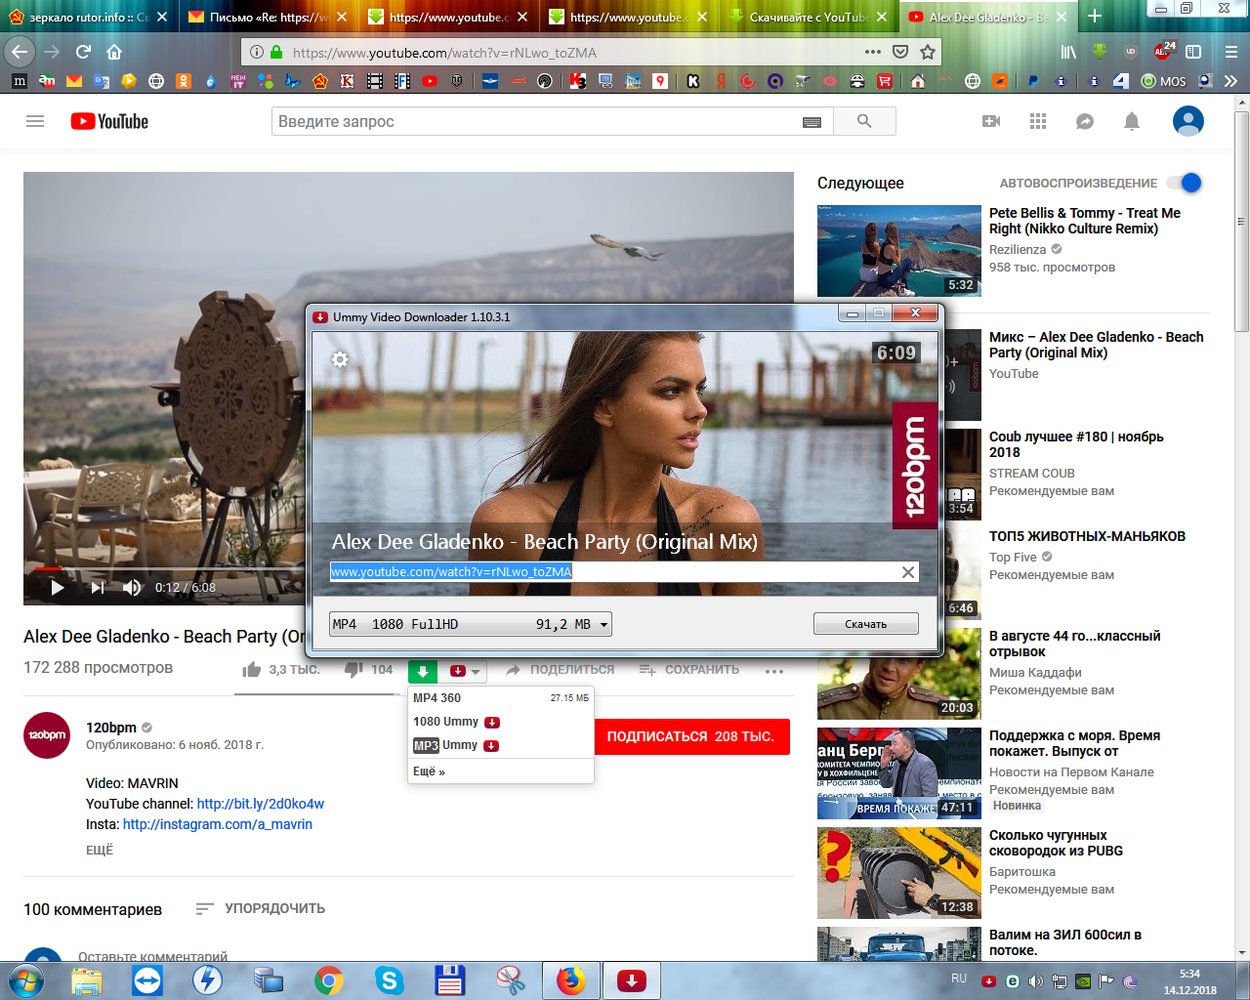Open the 120bpm channel name link
Image resolution: width=1250 pixels, height=1000 pixels.
tap(111, 728)
